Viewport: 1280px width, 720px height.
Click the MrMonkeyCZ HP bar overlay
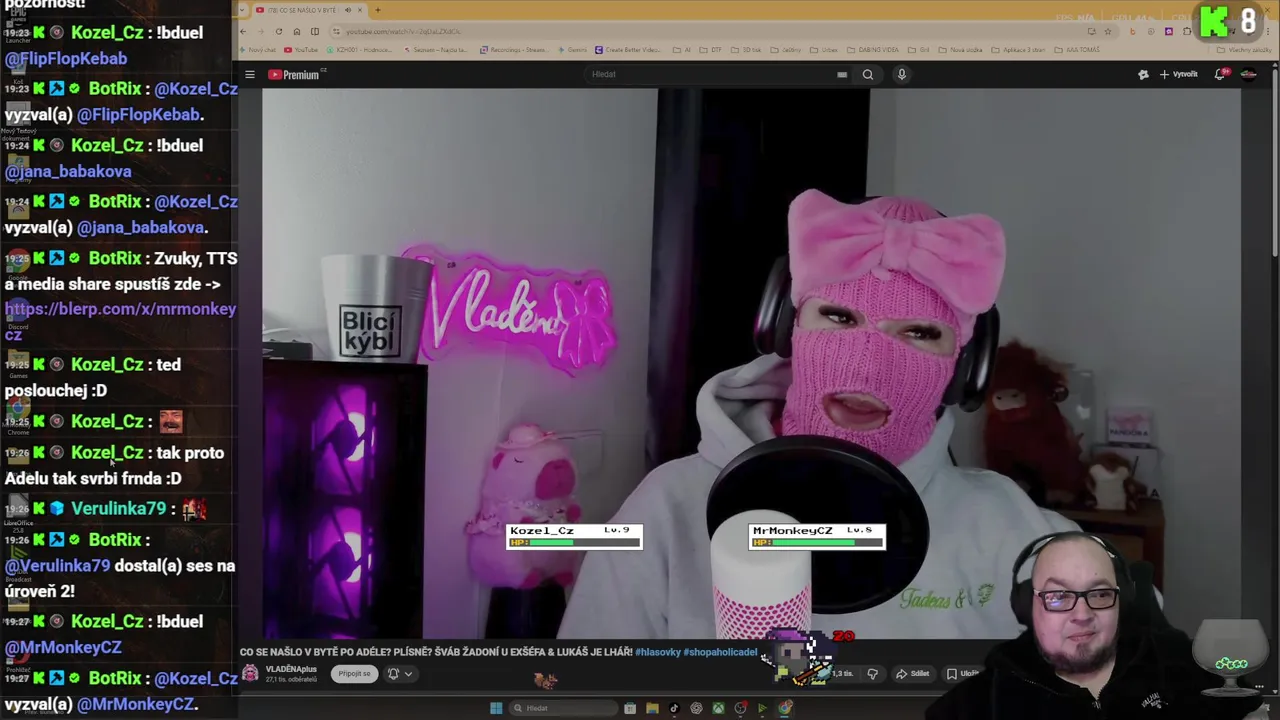pyautogui.click(x=816, y=537)
